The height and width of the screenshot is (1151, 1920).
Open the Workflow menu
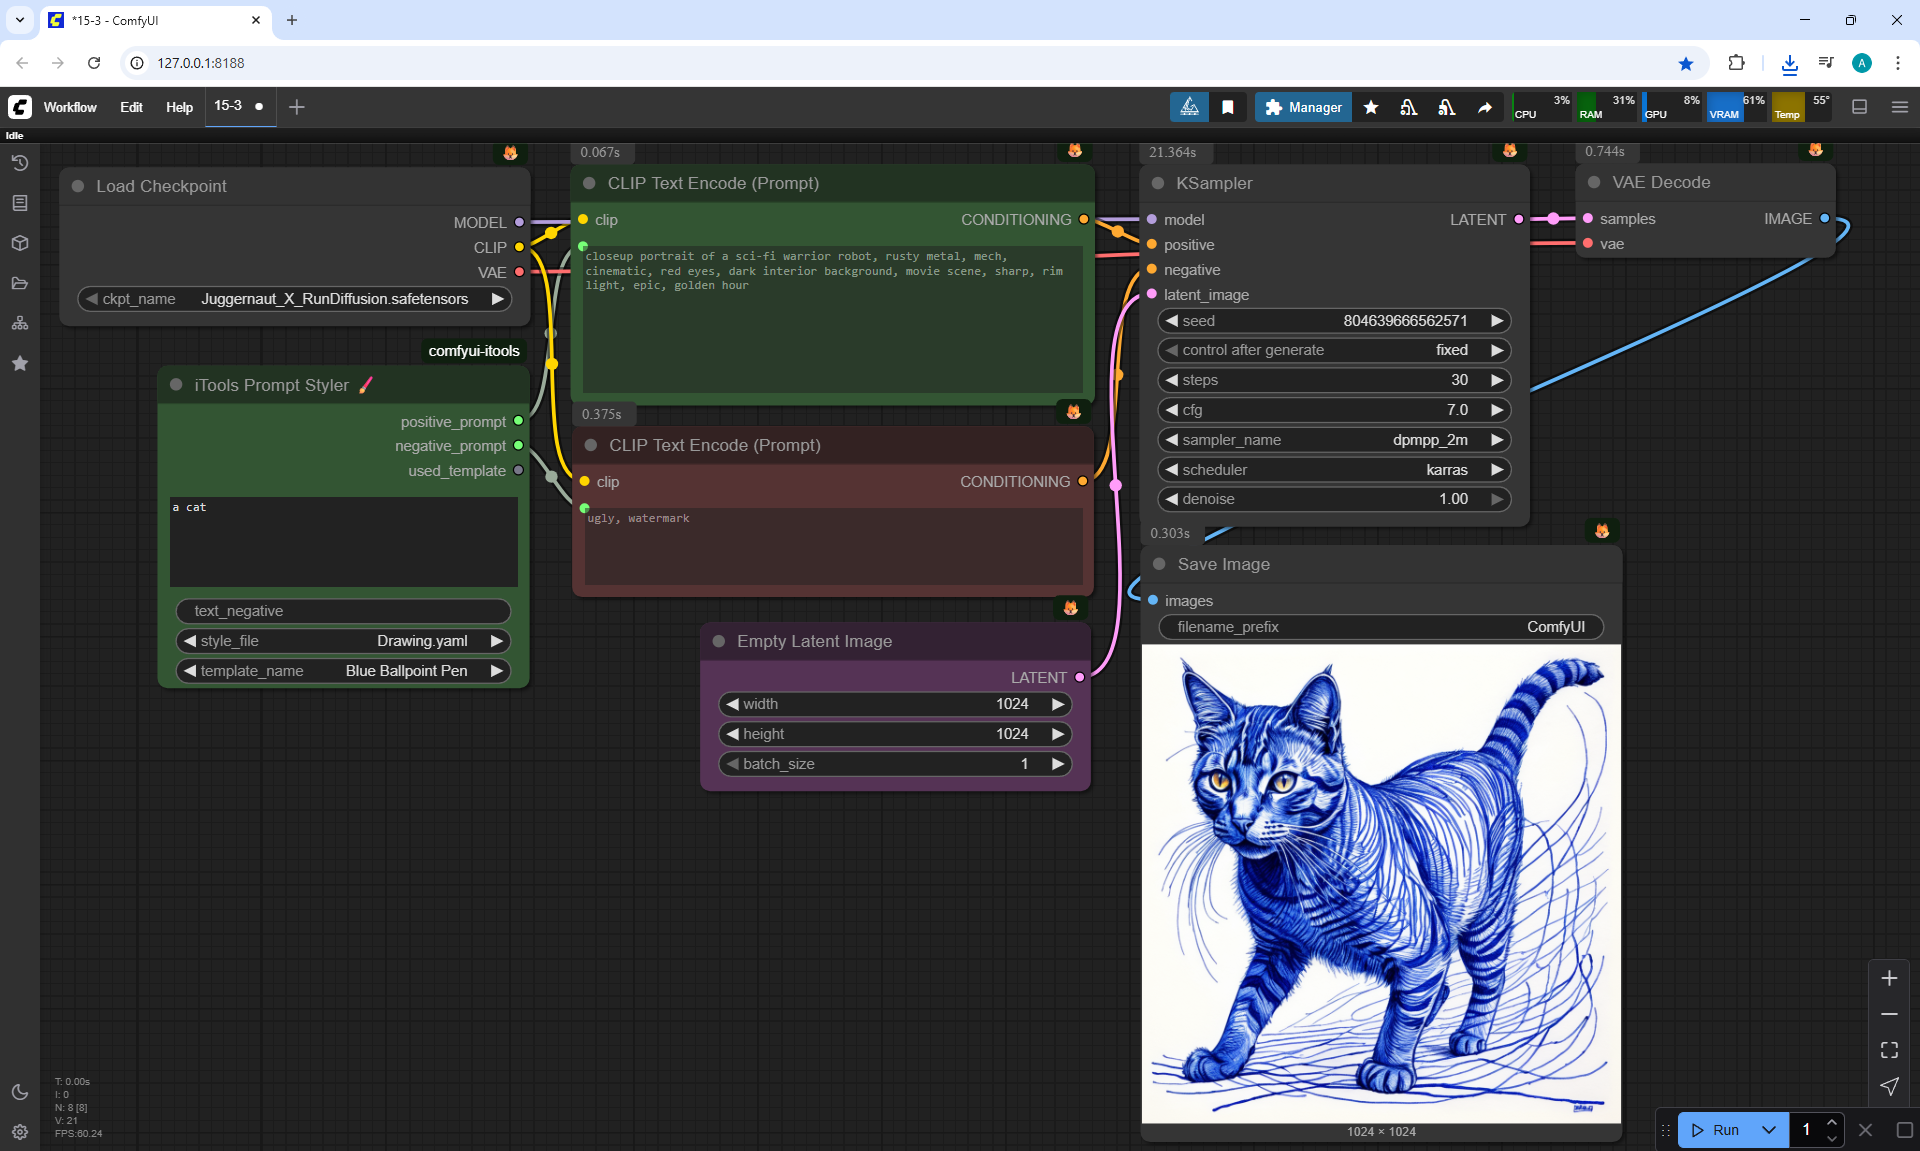click(x=70, y=107)
